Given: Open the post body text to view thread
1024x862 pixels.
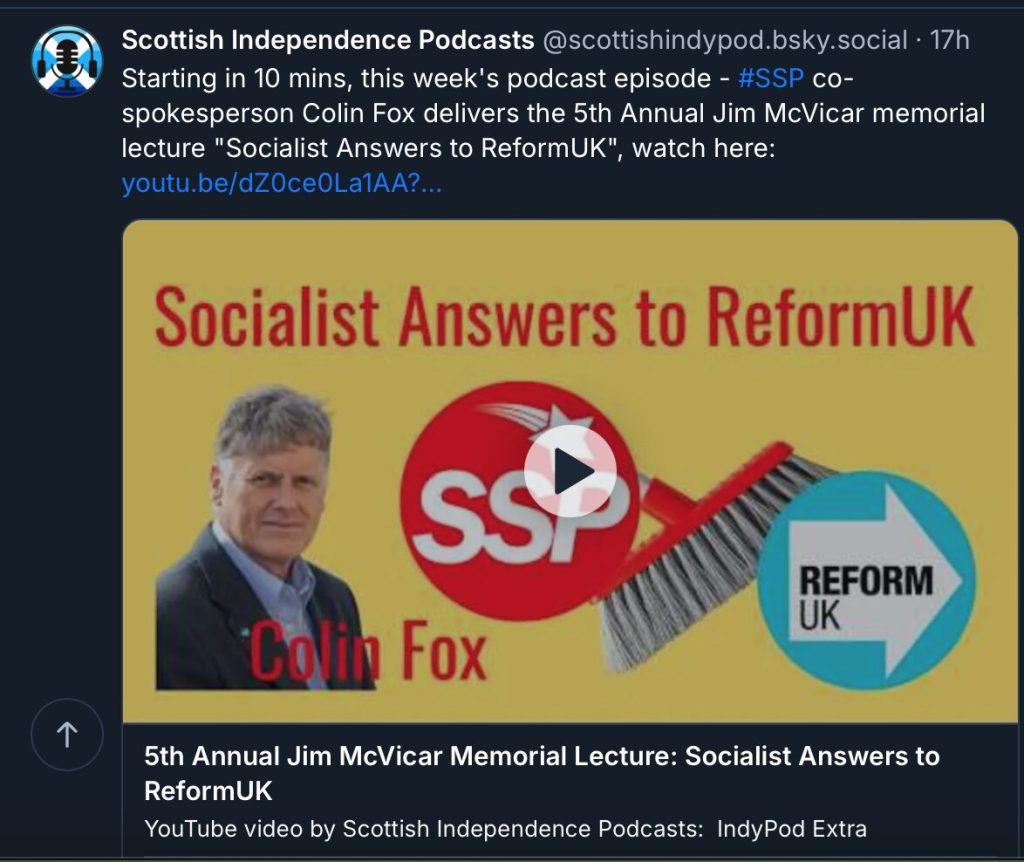Looking at the screenshot, I should (x=553, y=114).
